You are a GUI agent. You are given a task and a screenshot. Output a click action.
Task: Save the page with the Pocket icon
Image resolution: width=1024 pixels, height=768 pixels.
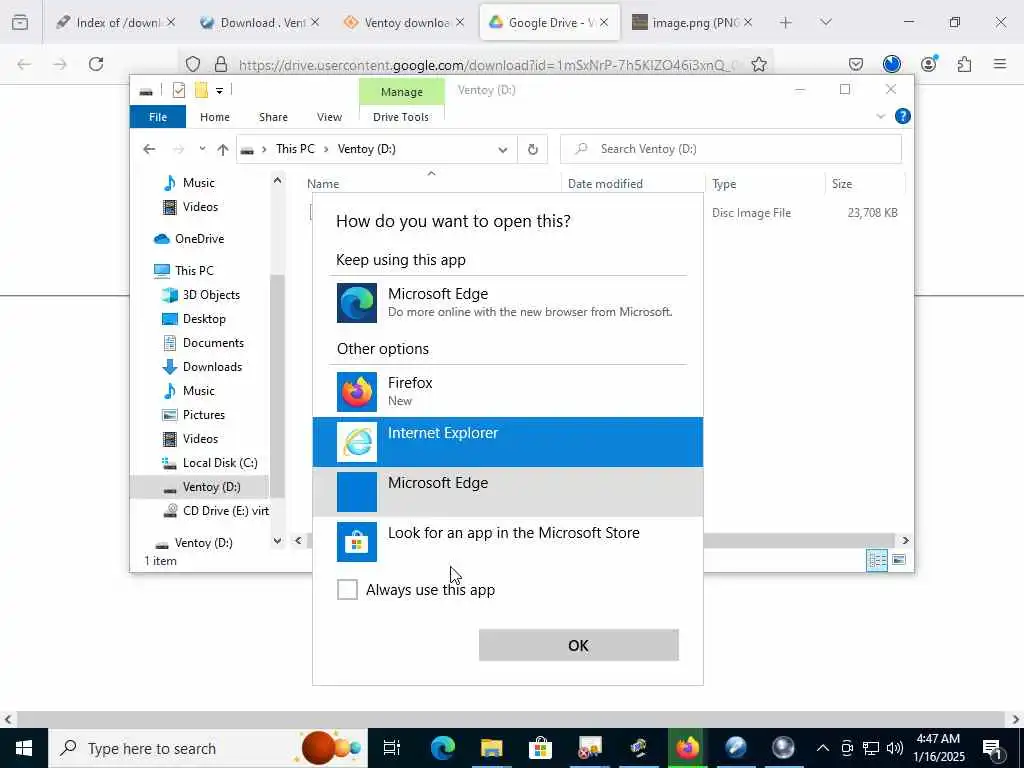856,64
